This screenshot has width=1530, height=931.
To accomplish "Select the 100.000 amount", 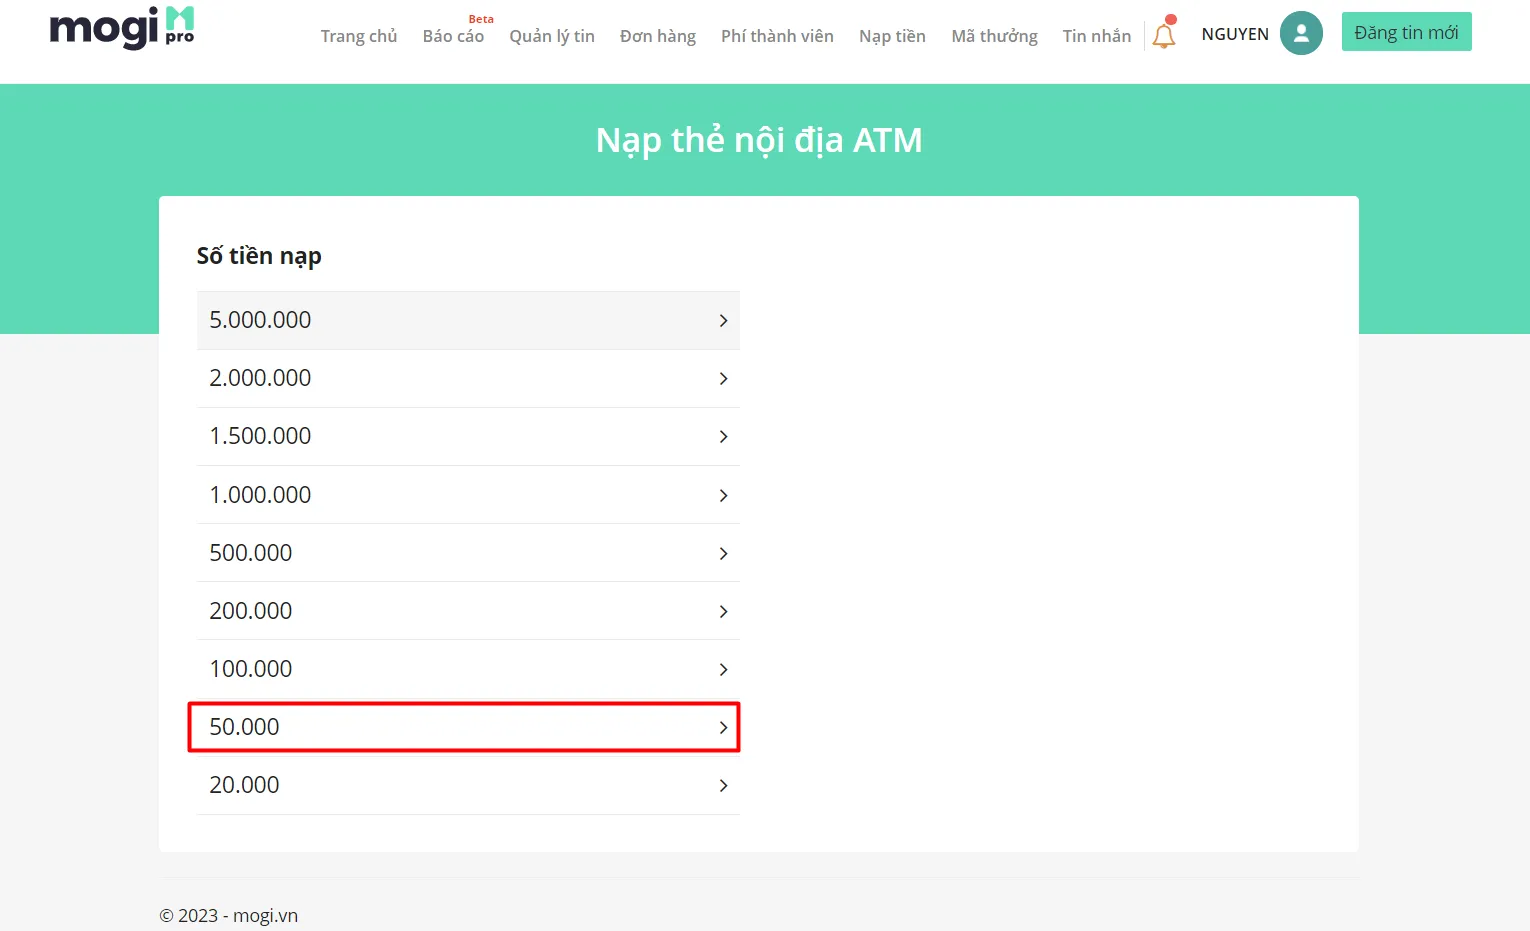I will 468,669.
